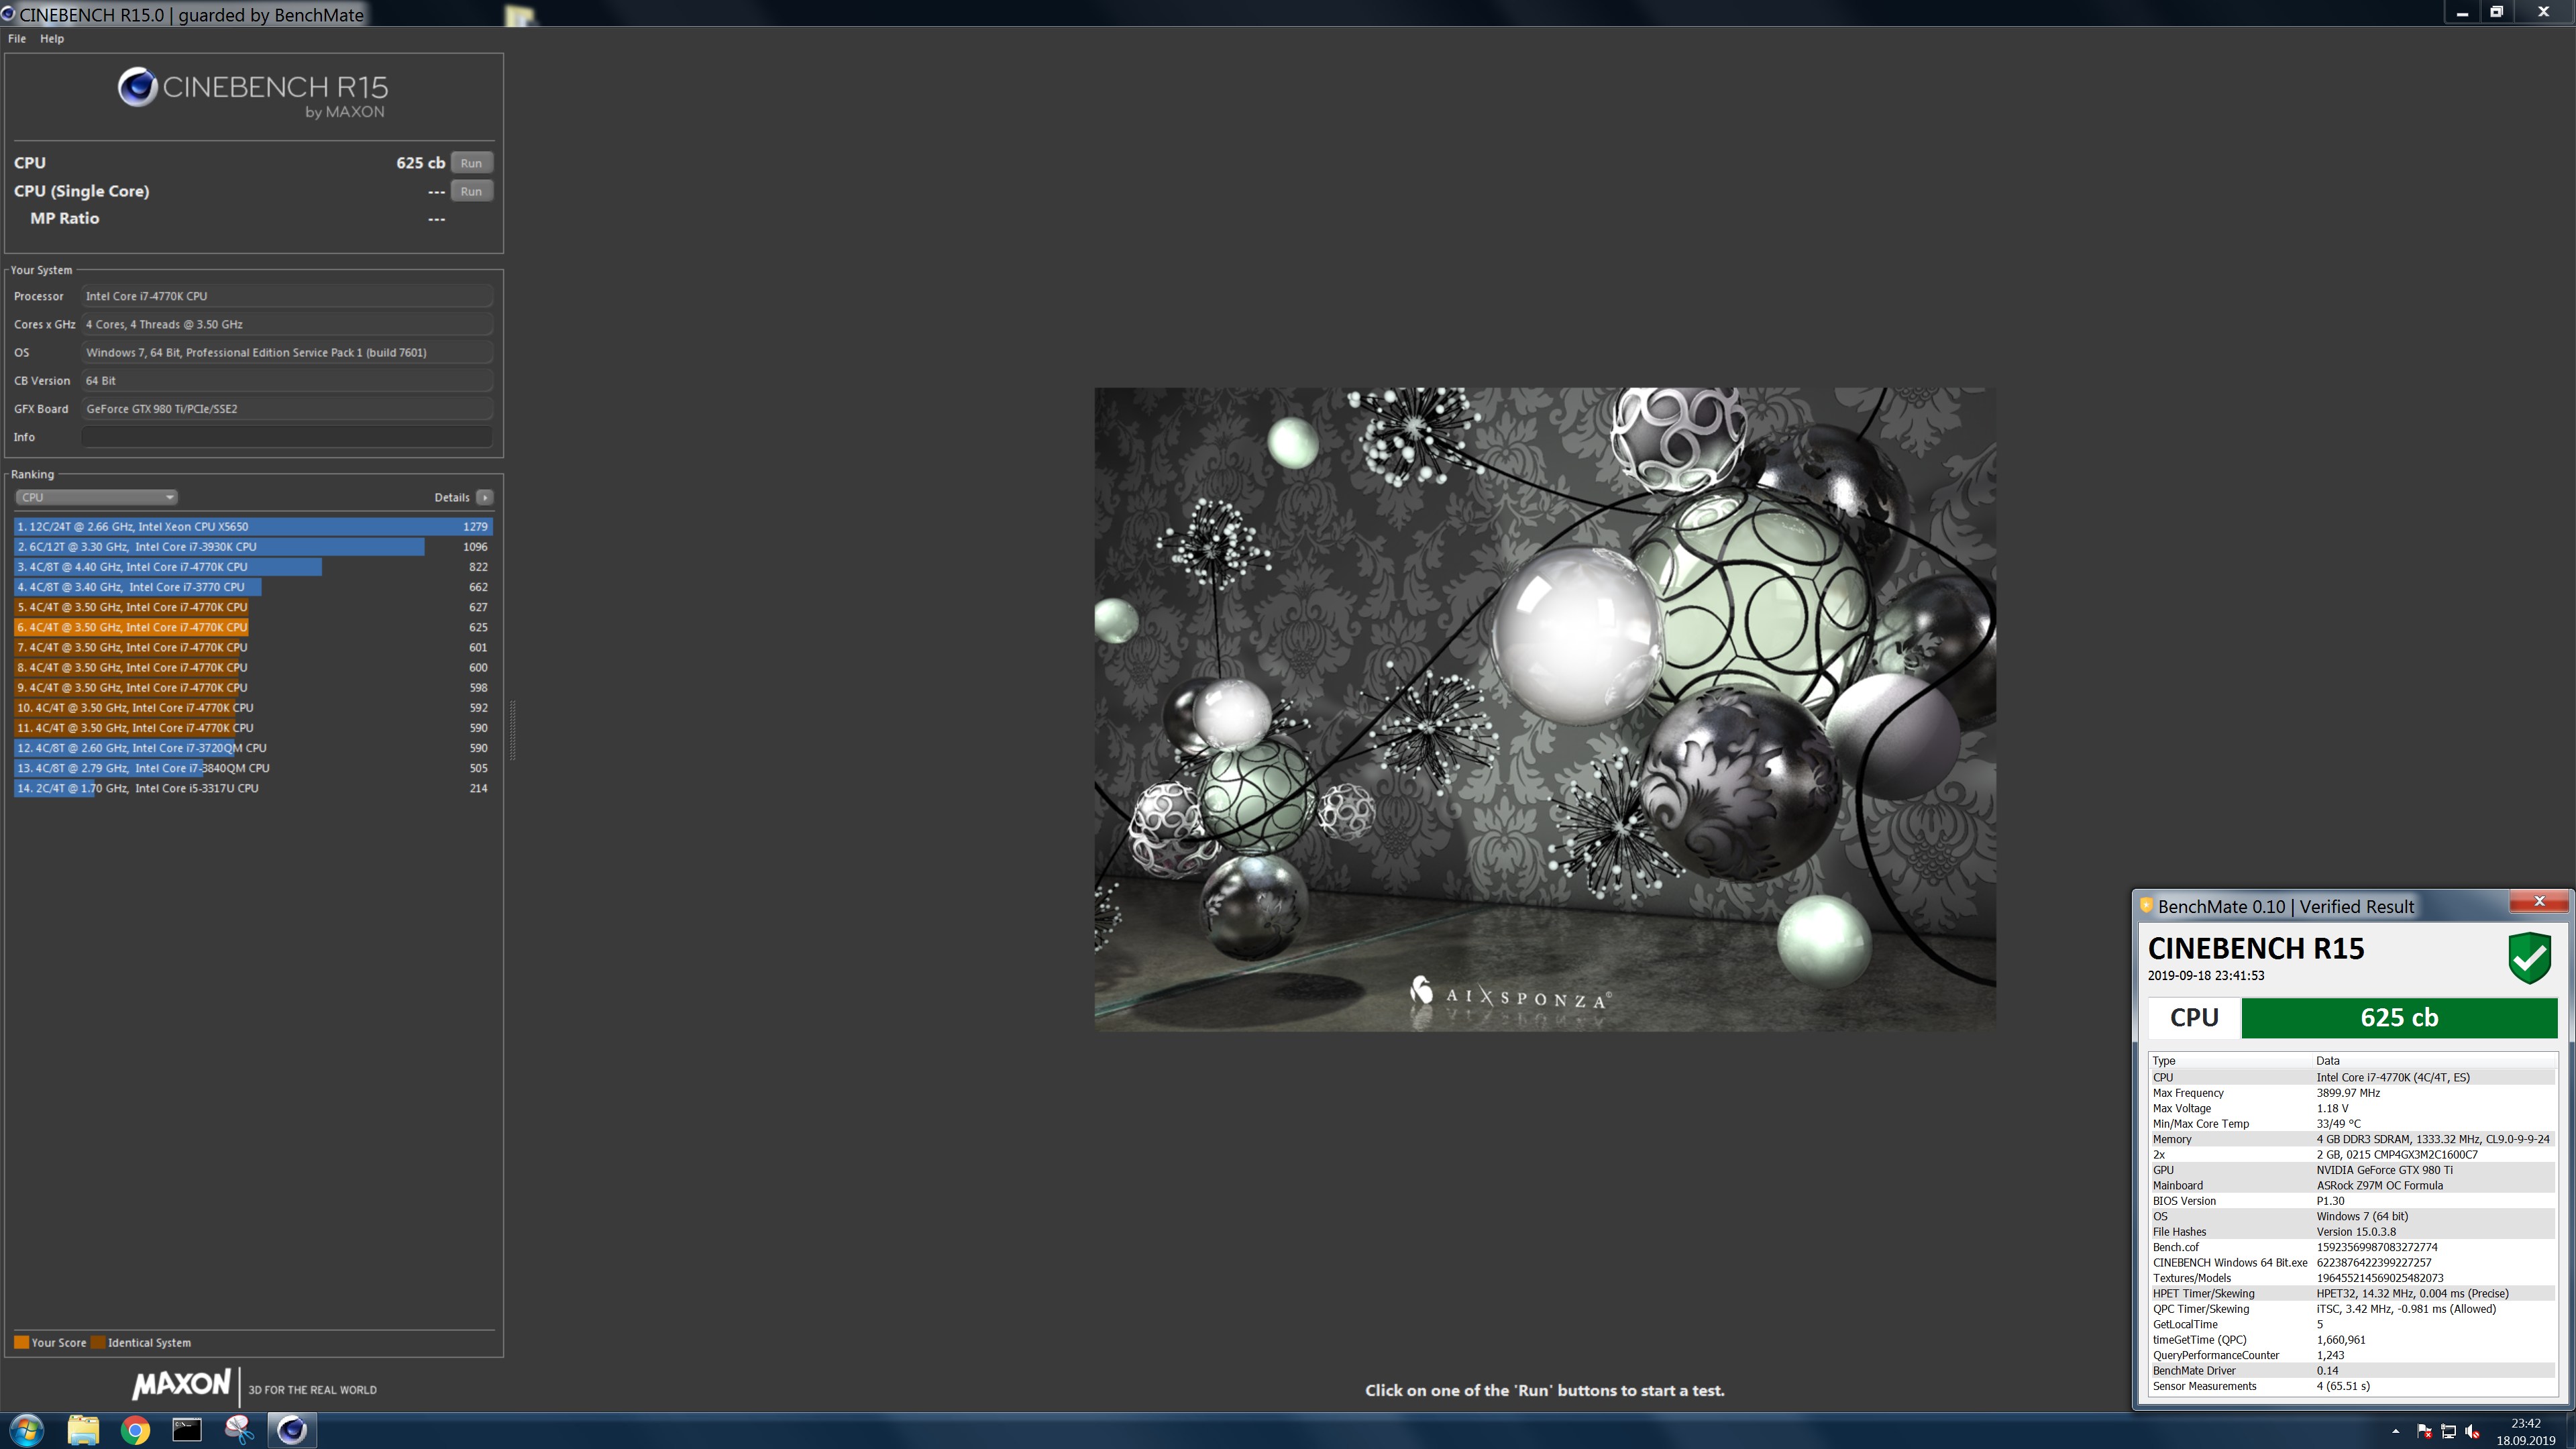Viewport: 2576px width, 1449px height.
Task: Click the BenchMate title bar icon
Action: 2146,906
